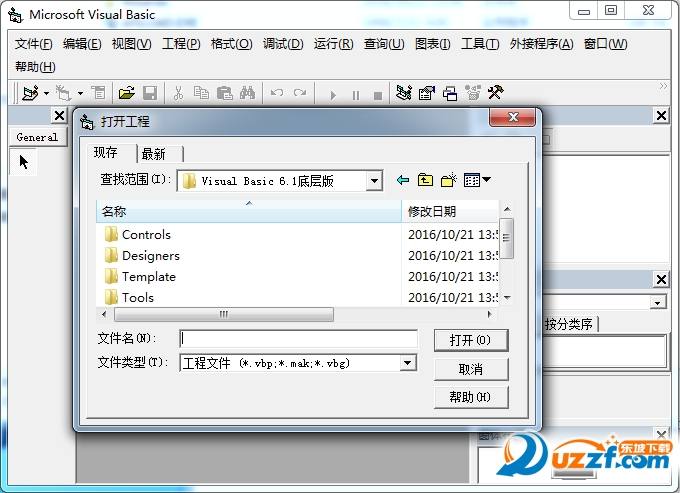The height and width of the screenshot is (493, 680).
Task: Open the 运行(R) menu
Action: point(333,44)
